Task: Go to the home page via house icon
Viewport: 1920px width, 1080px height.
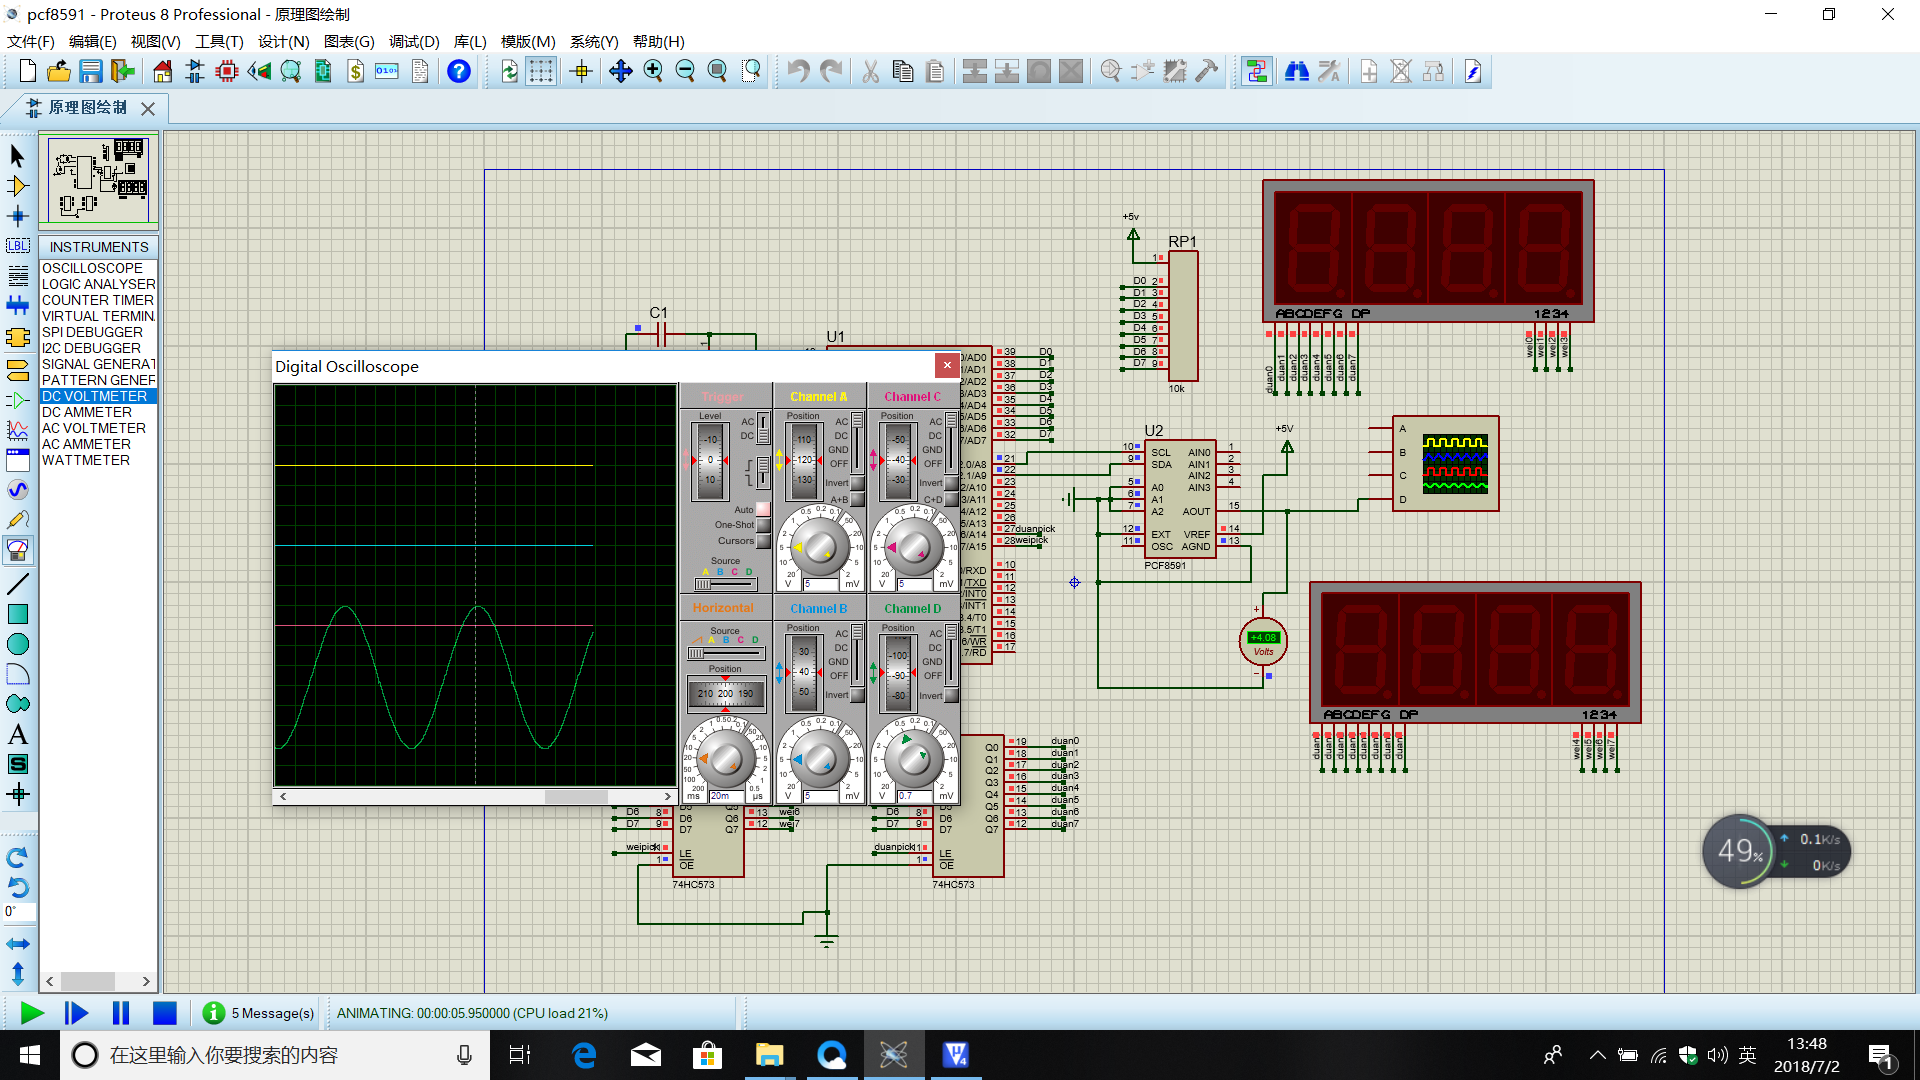Action: click(x=162, y=71)
